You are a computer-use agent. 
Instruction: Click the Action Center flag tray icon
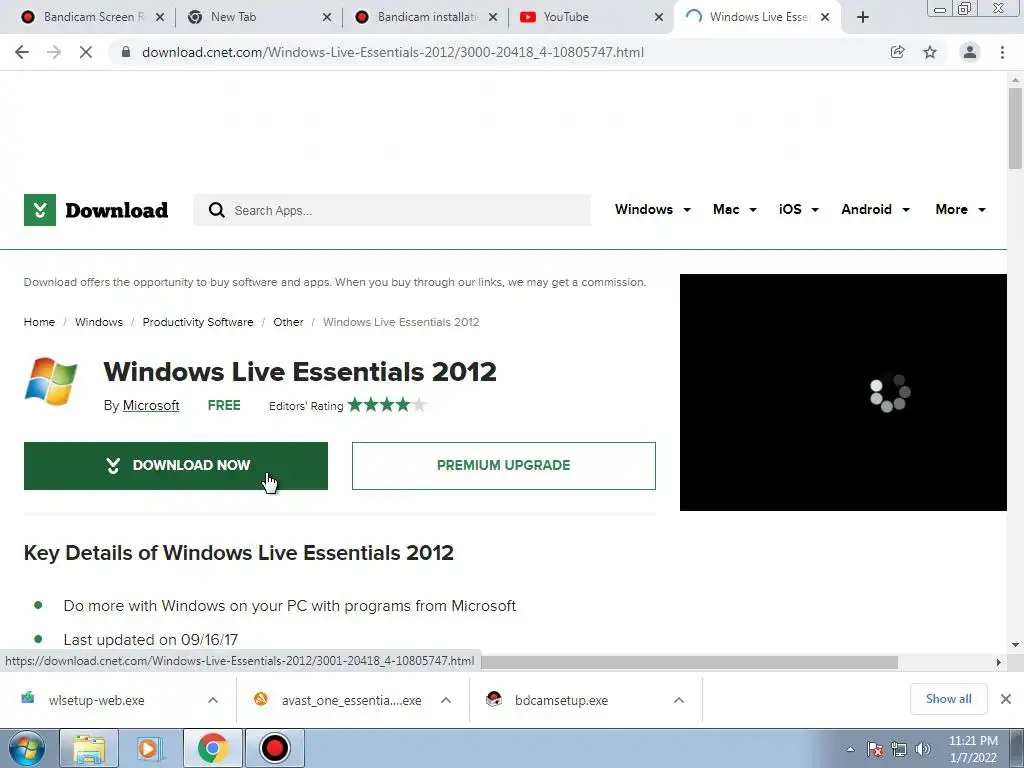coord(875,750)
